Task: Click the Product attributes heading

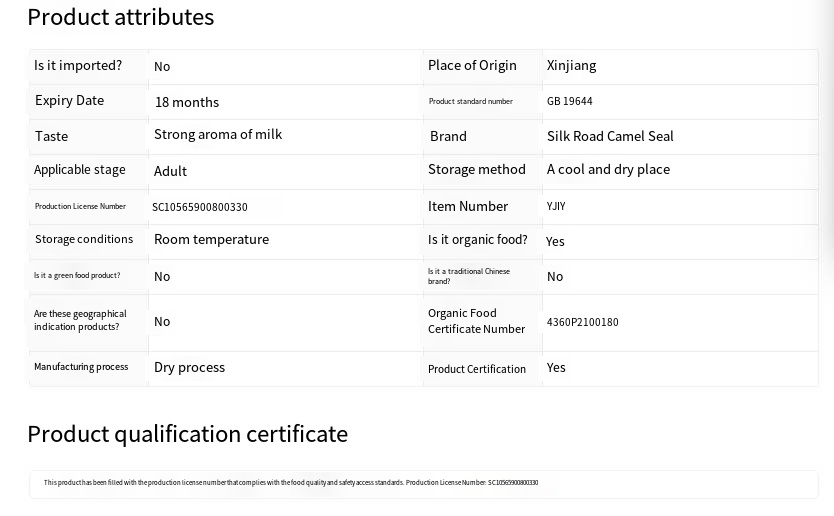Action: tap(120, 17)
